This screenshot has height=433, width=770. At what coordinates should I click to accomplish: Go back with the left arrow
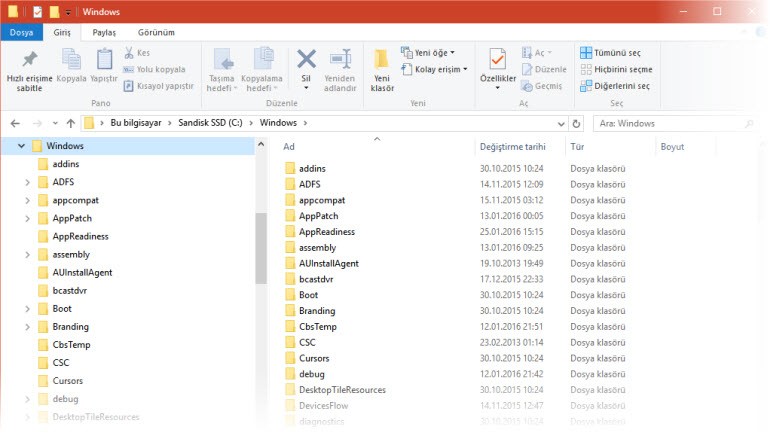(15, 123)
